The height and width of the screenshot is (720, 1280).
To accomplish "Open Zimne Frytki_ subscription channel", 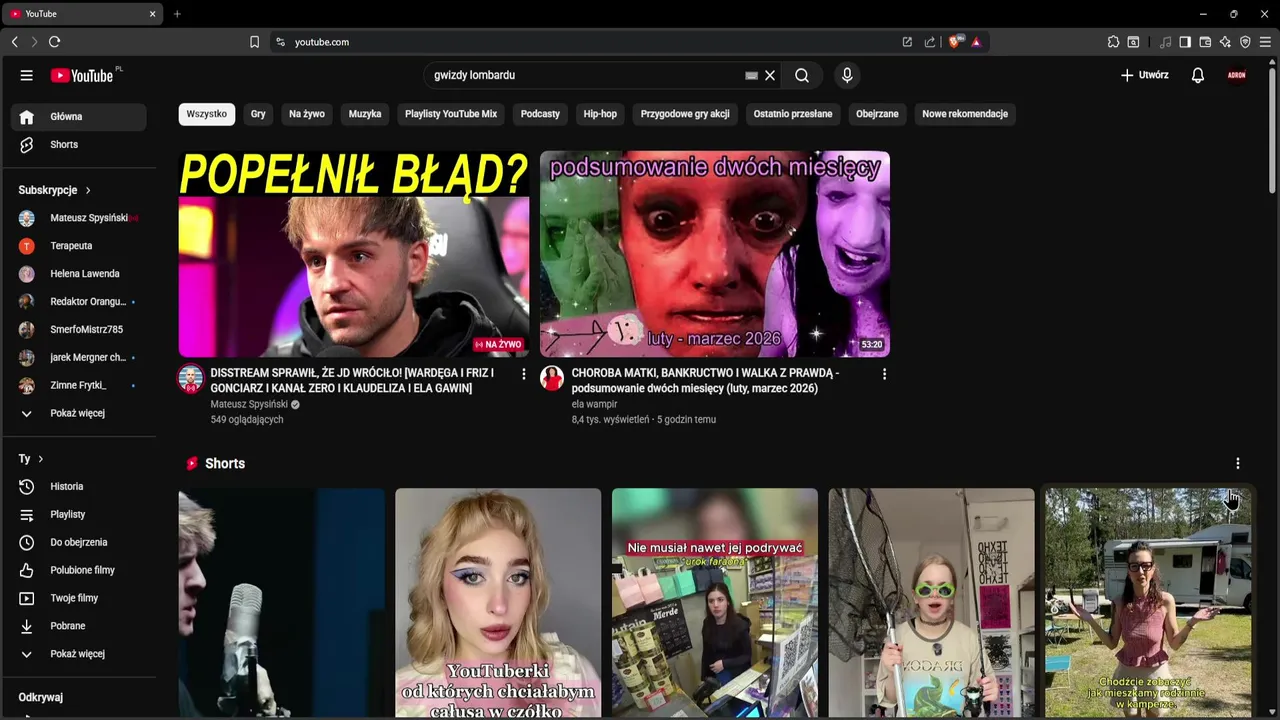I will tap(79, 386).
